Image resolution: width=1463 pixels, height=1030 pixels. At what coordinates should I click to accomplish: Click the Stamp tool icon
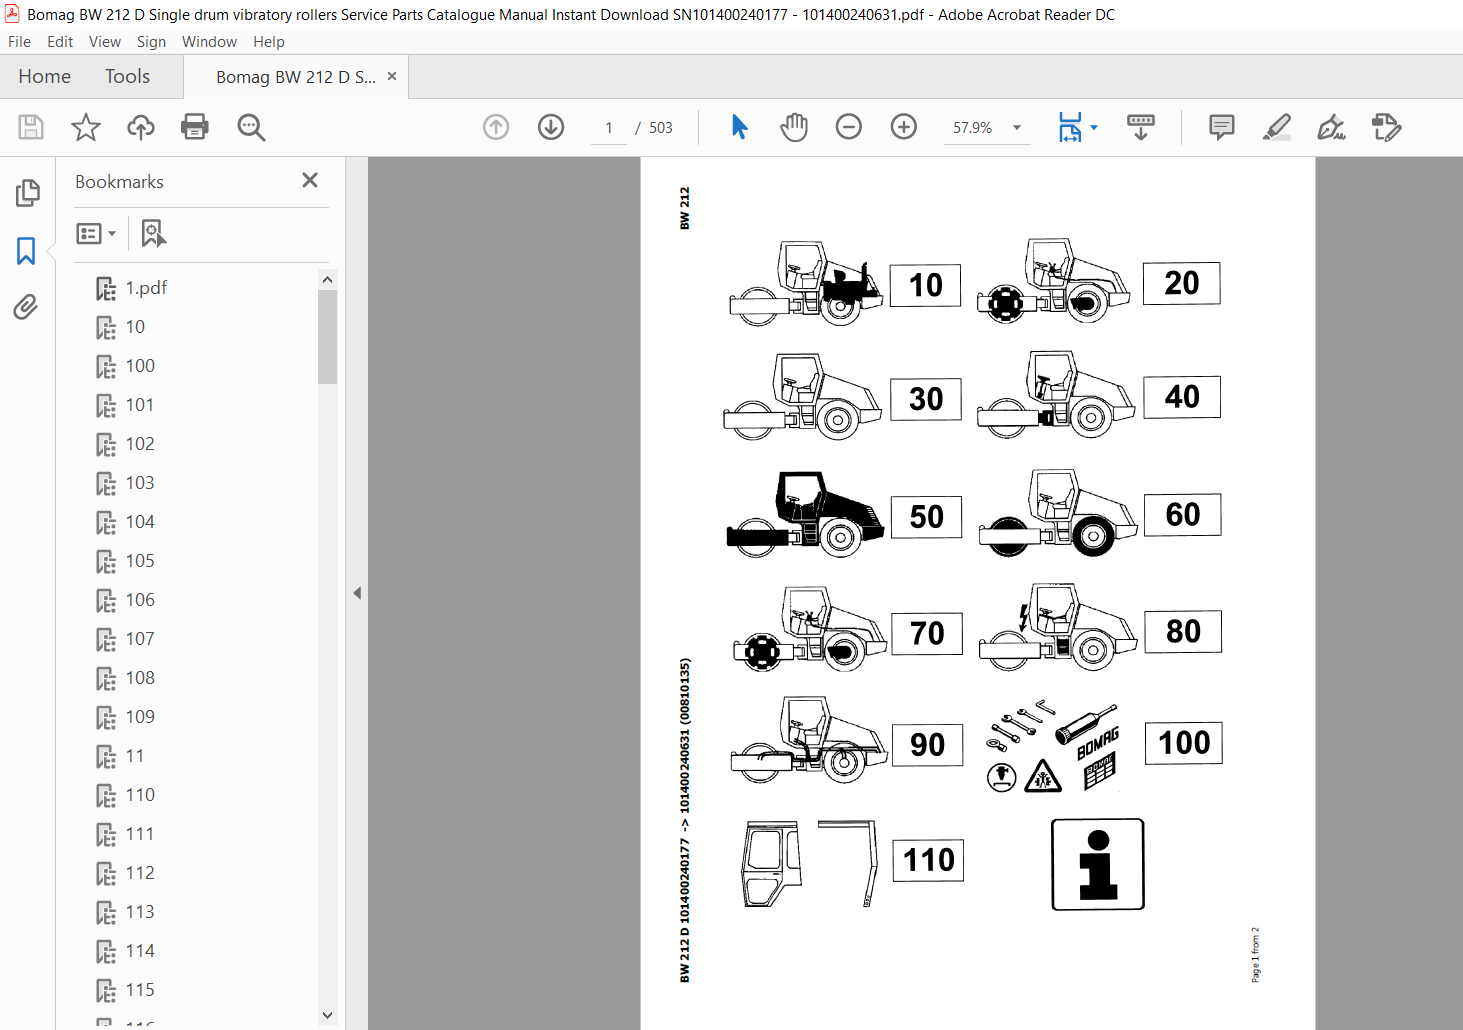(1386, 127)
